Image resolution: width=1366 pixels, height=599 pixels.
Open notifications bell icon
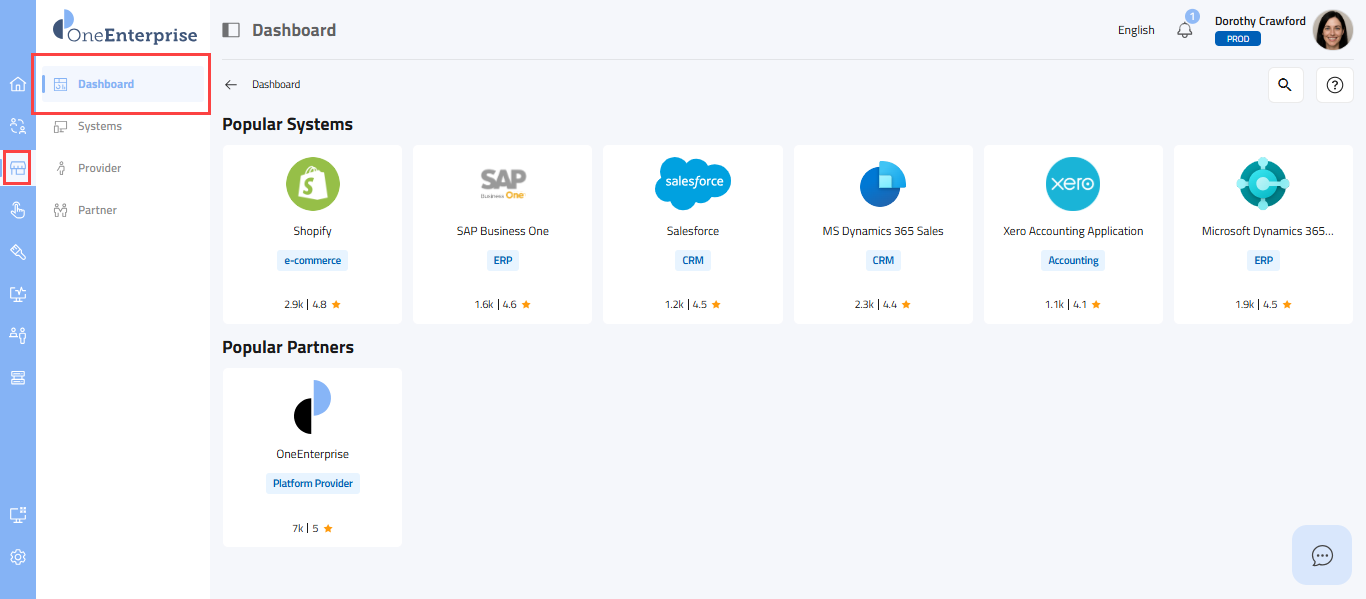tap(1185, 30)
